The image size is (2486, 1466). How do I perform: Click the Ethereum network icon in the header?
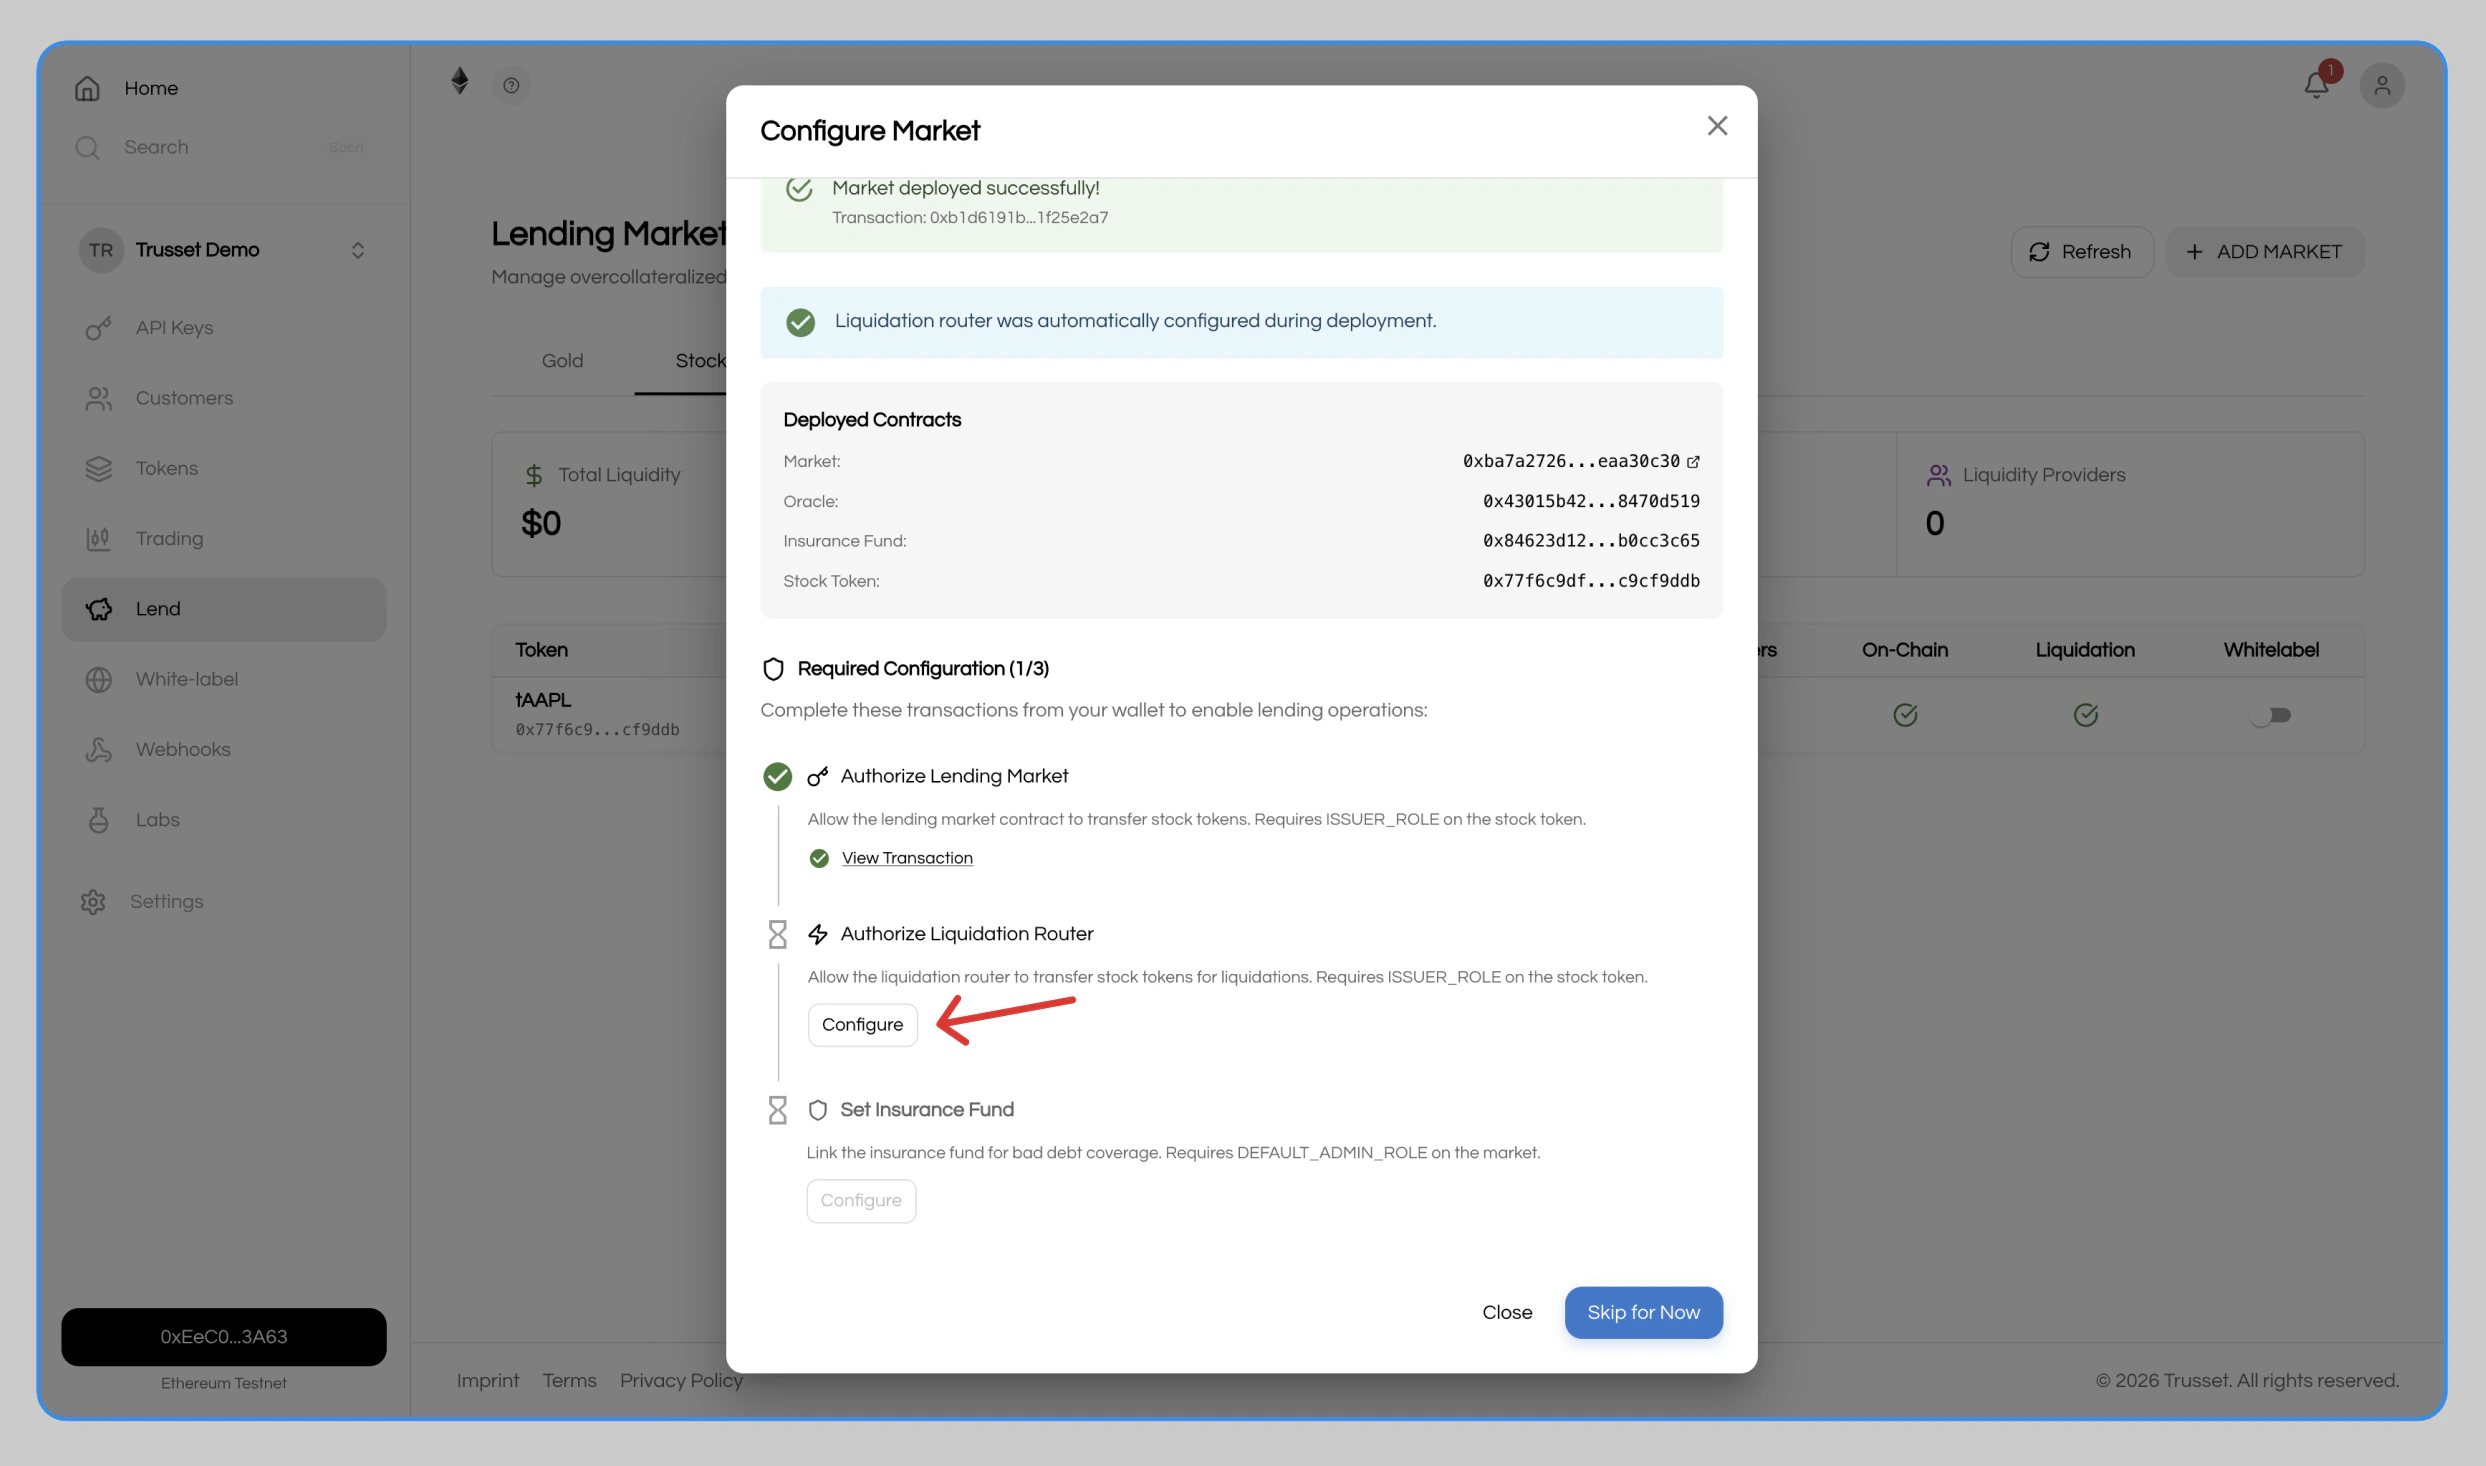[x=460, y=82]
